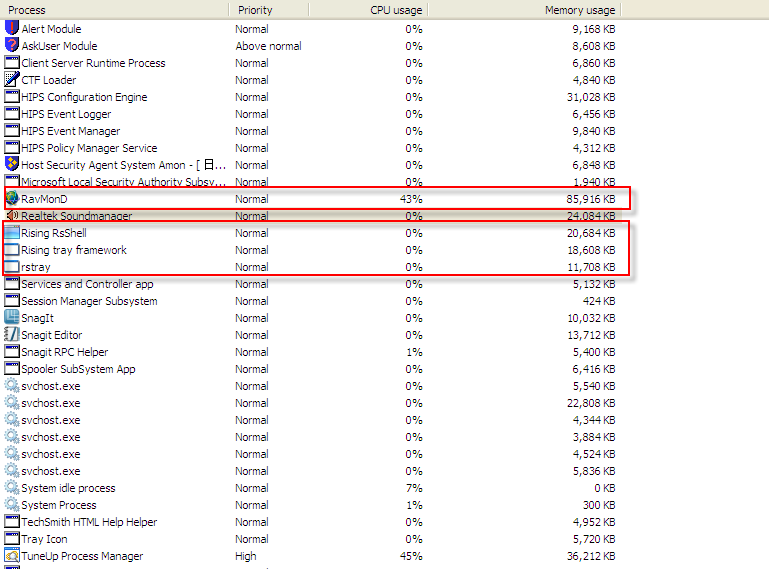
Task: Click the HIPS Policy Manager Service icon
Action: pos(12,147)
